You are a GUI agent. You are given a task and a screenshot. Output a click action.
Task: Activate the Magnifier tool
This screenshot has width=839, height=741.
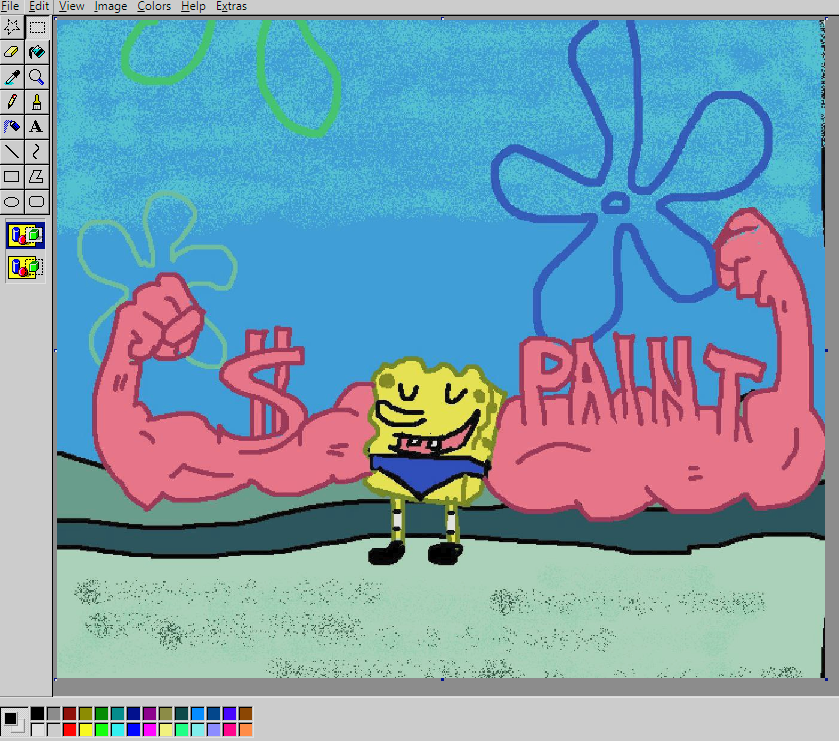tap(36, 77)
